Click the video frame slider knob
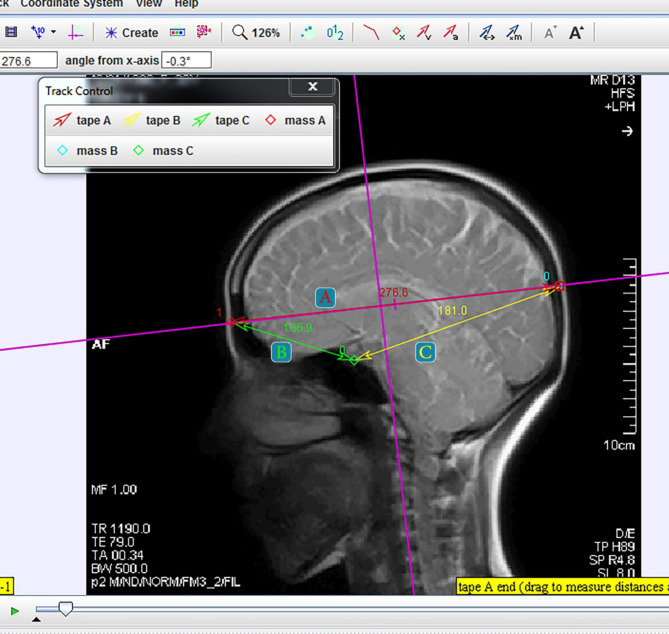Screen dimensions: 669x634 (x=65, y=609)
